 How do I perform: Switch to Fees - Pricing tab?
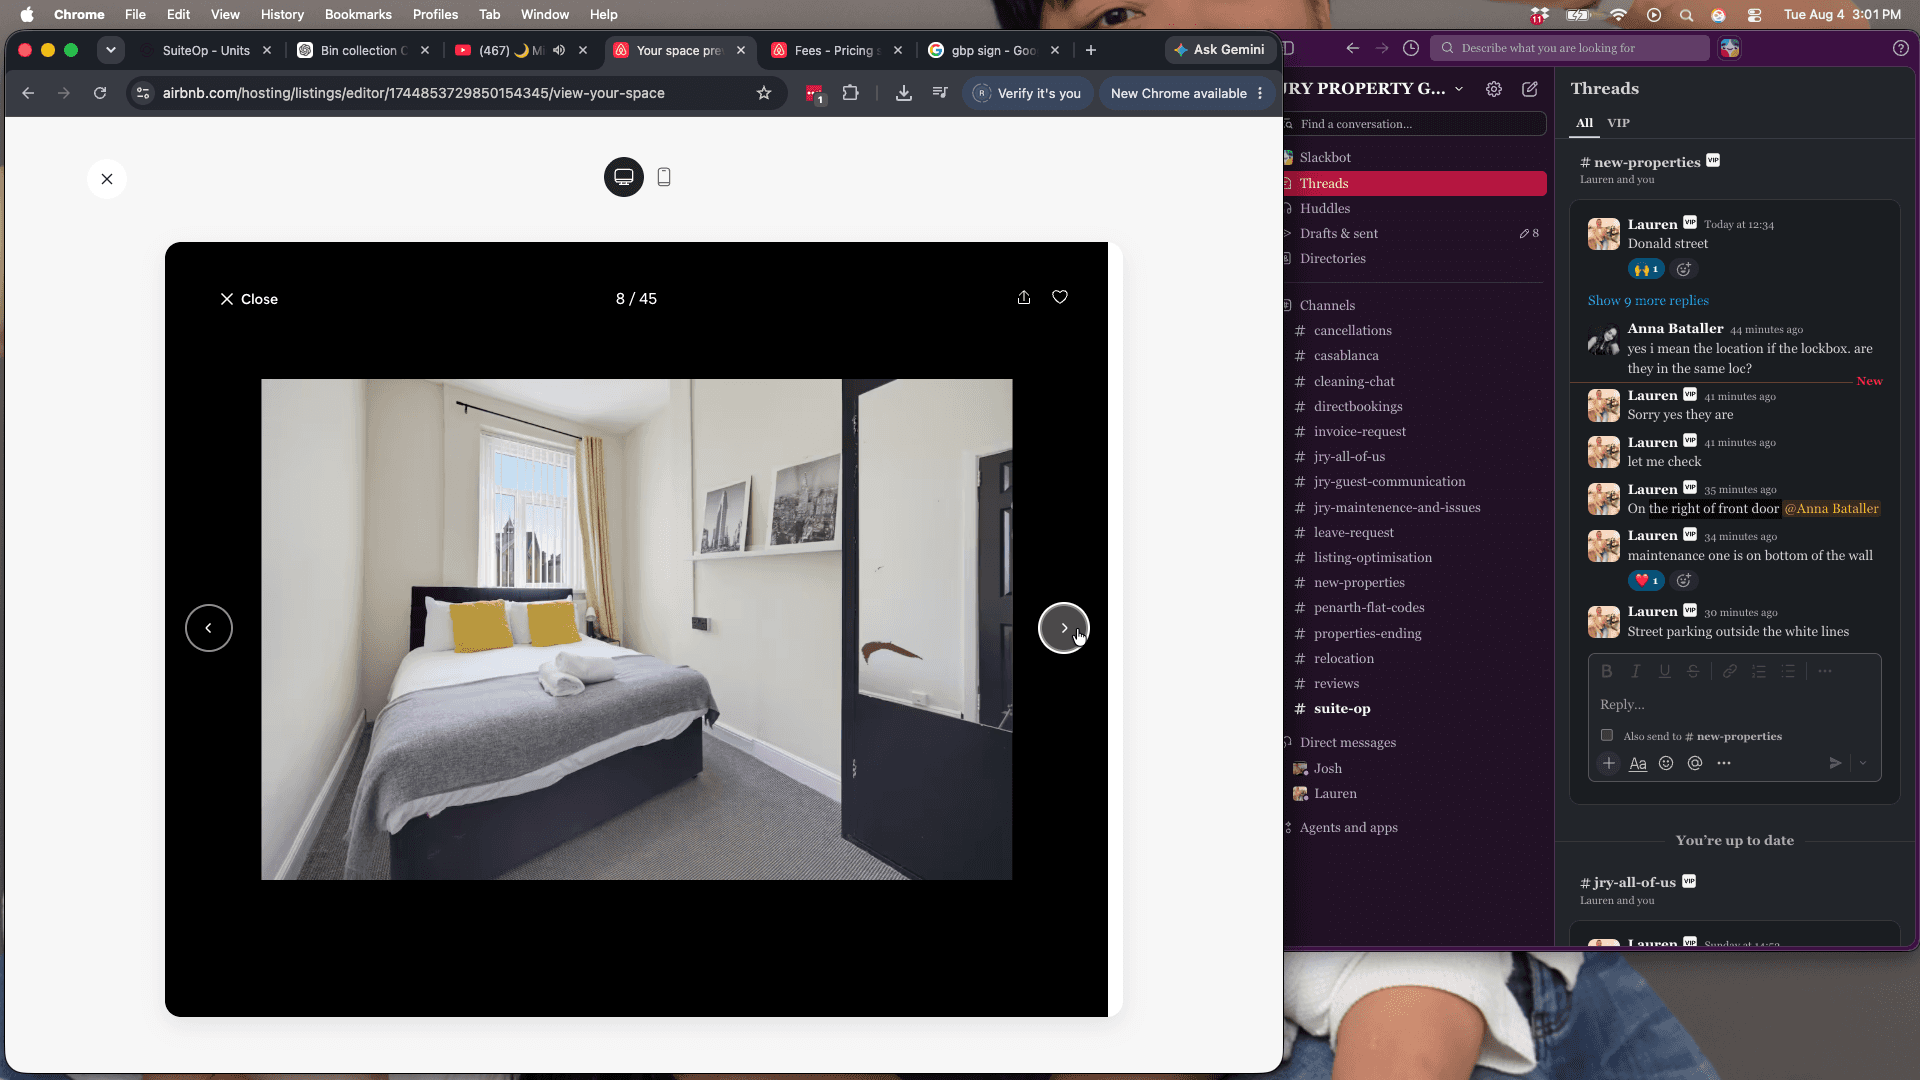pos(836,50)
